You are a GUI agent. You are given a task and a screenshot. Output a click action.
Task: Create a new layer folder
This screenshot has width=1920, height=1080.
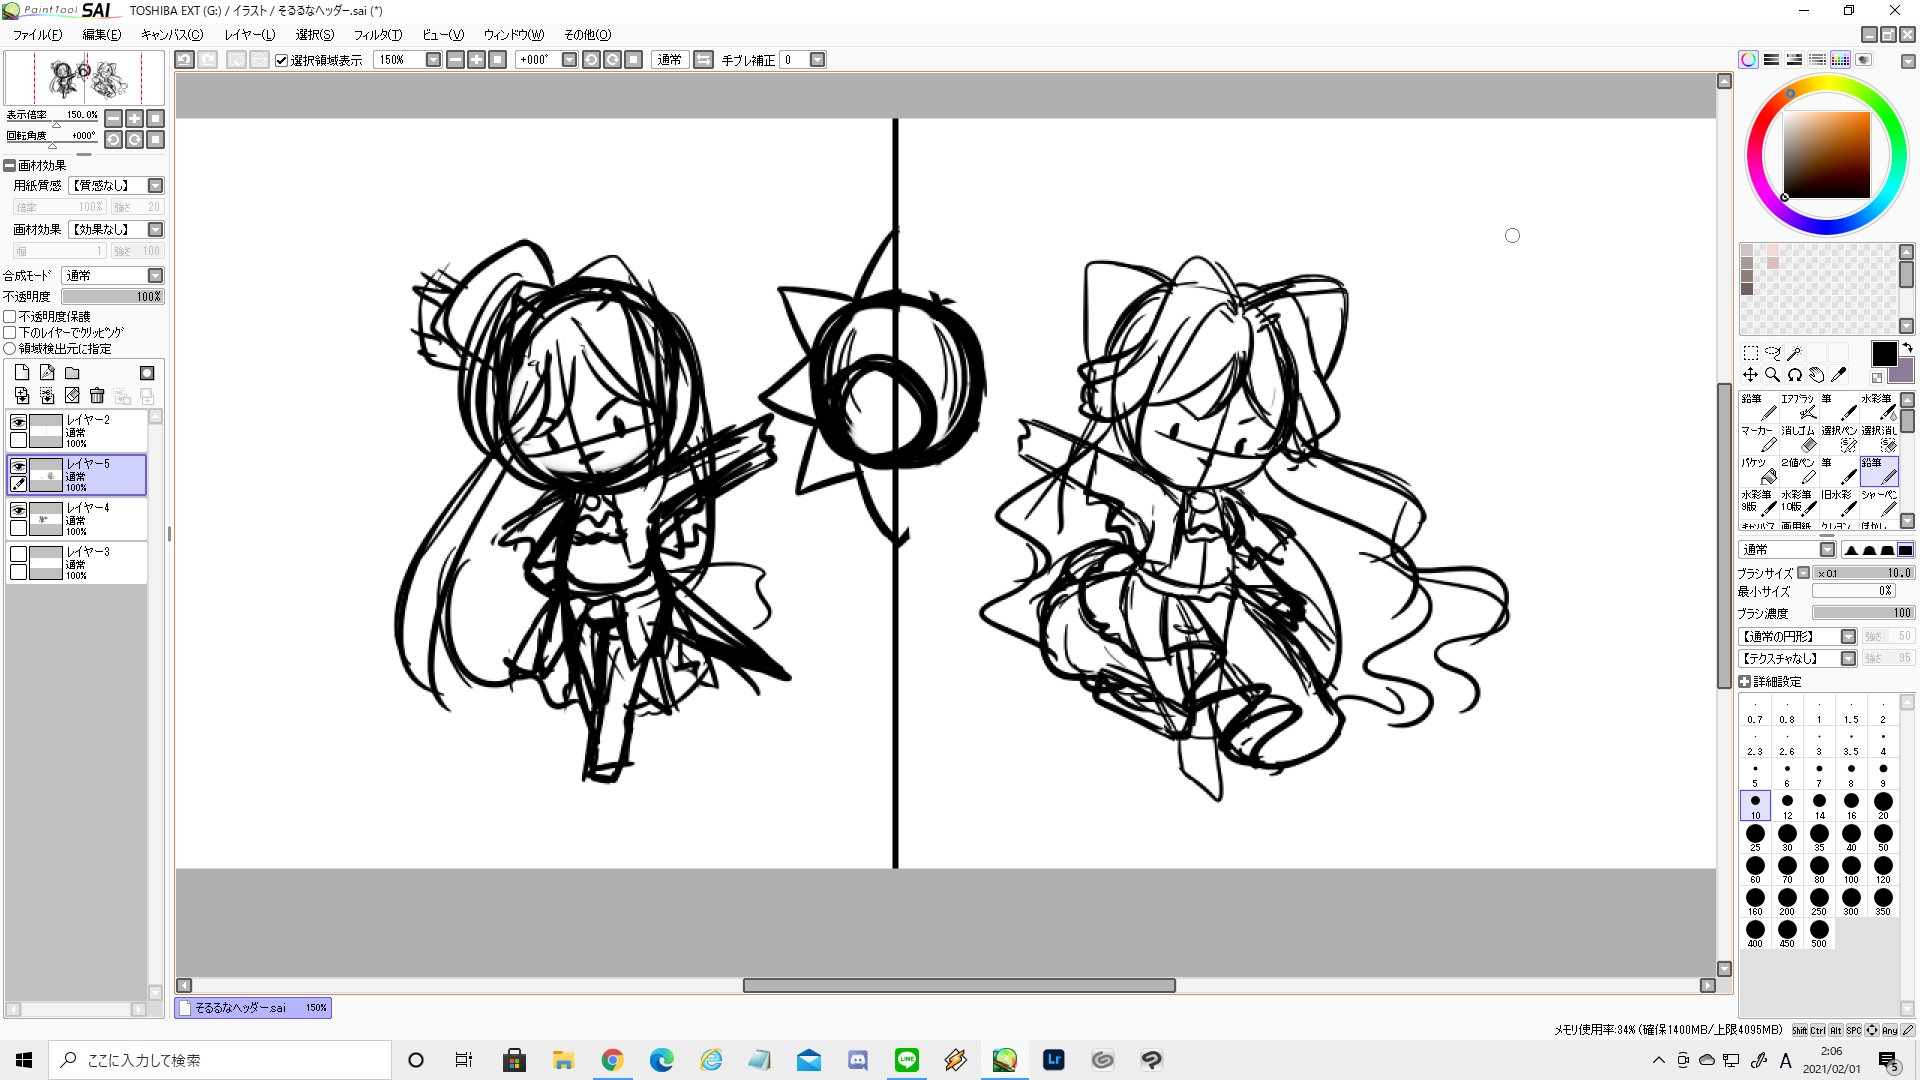pos(72,373)
